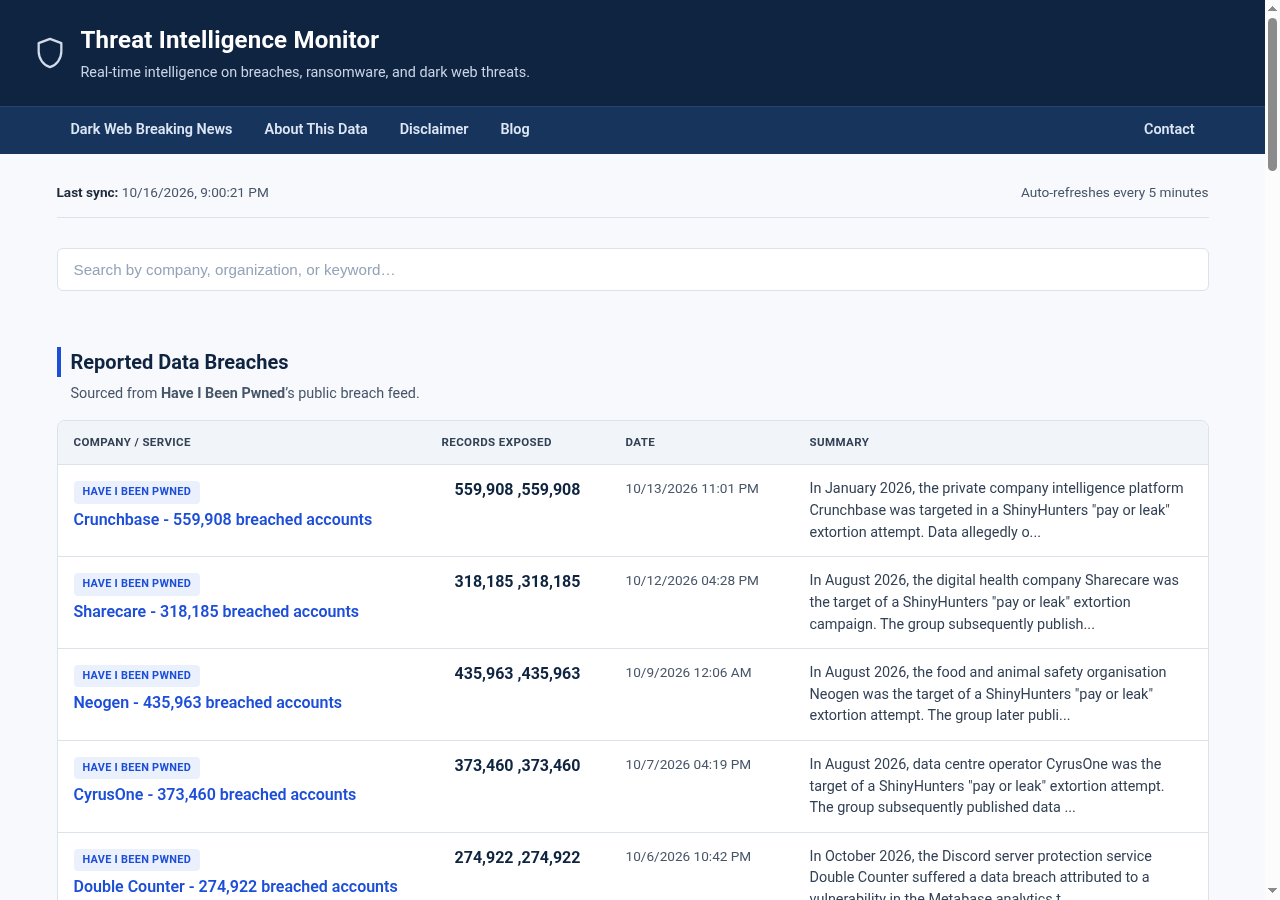Click the CyrusOne breach summary text
Screen dimensions: 1280x900
tap(987, 786)
